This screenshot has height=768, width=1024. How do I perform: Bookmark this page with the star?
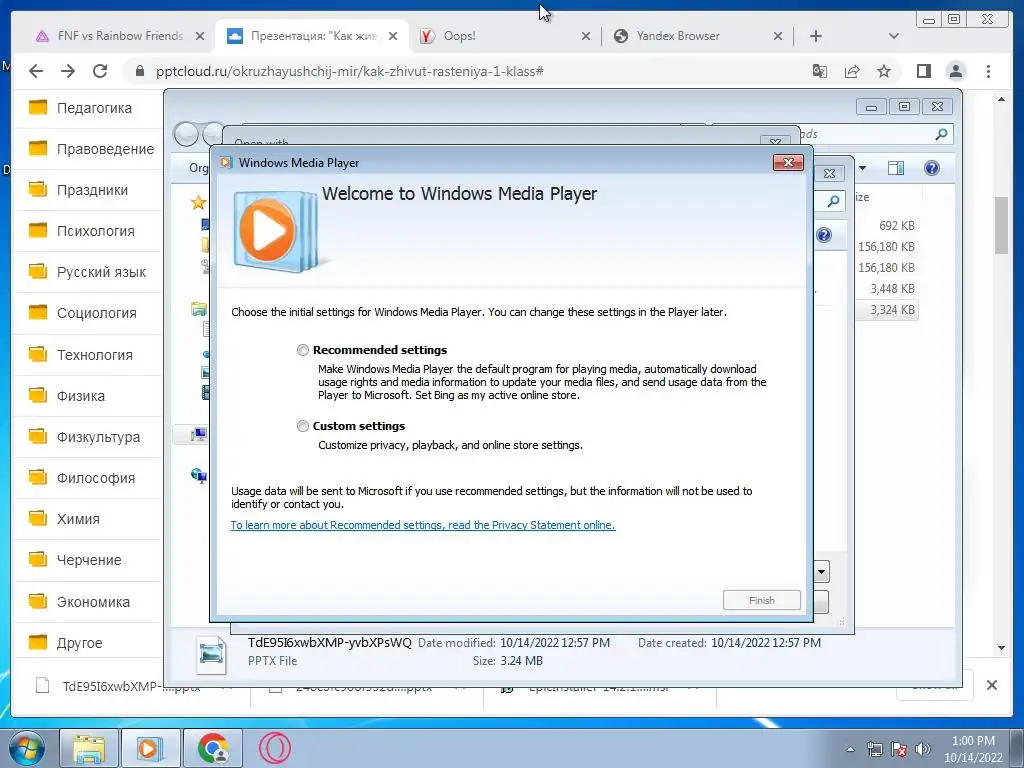click(x=884, y=71)
